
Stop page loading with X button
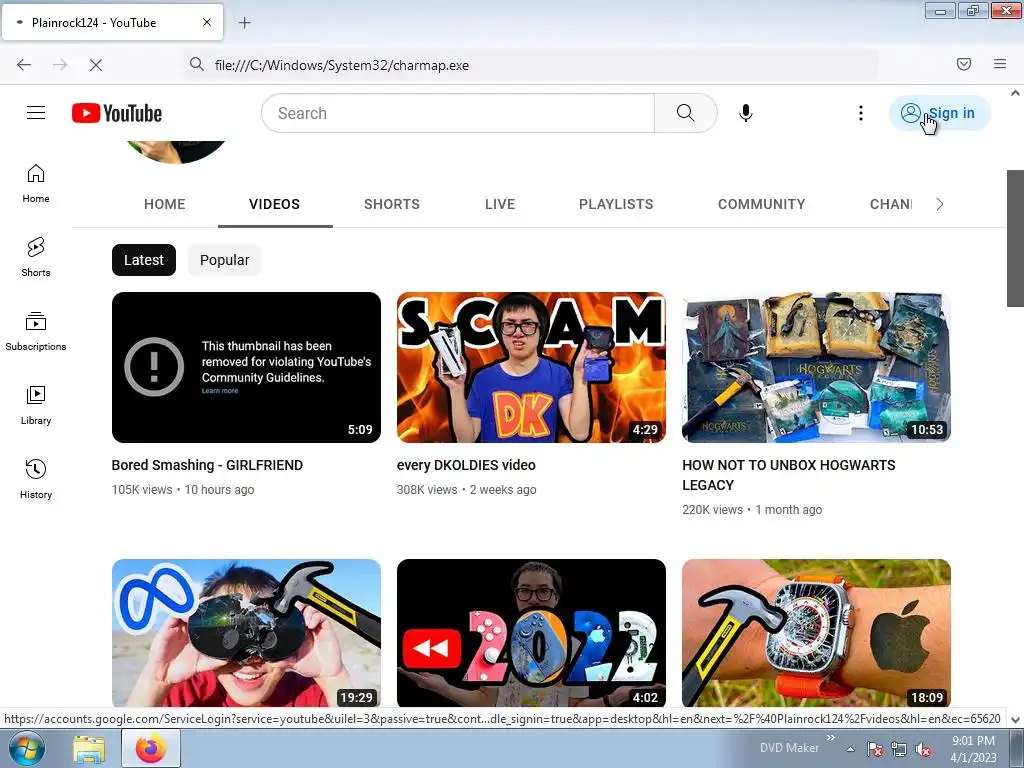96,65
